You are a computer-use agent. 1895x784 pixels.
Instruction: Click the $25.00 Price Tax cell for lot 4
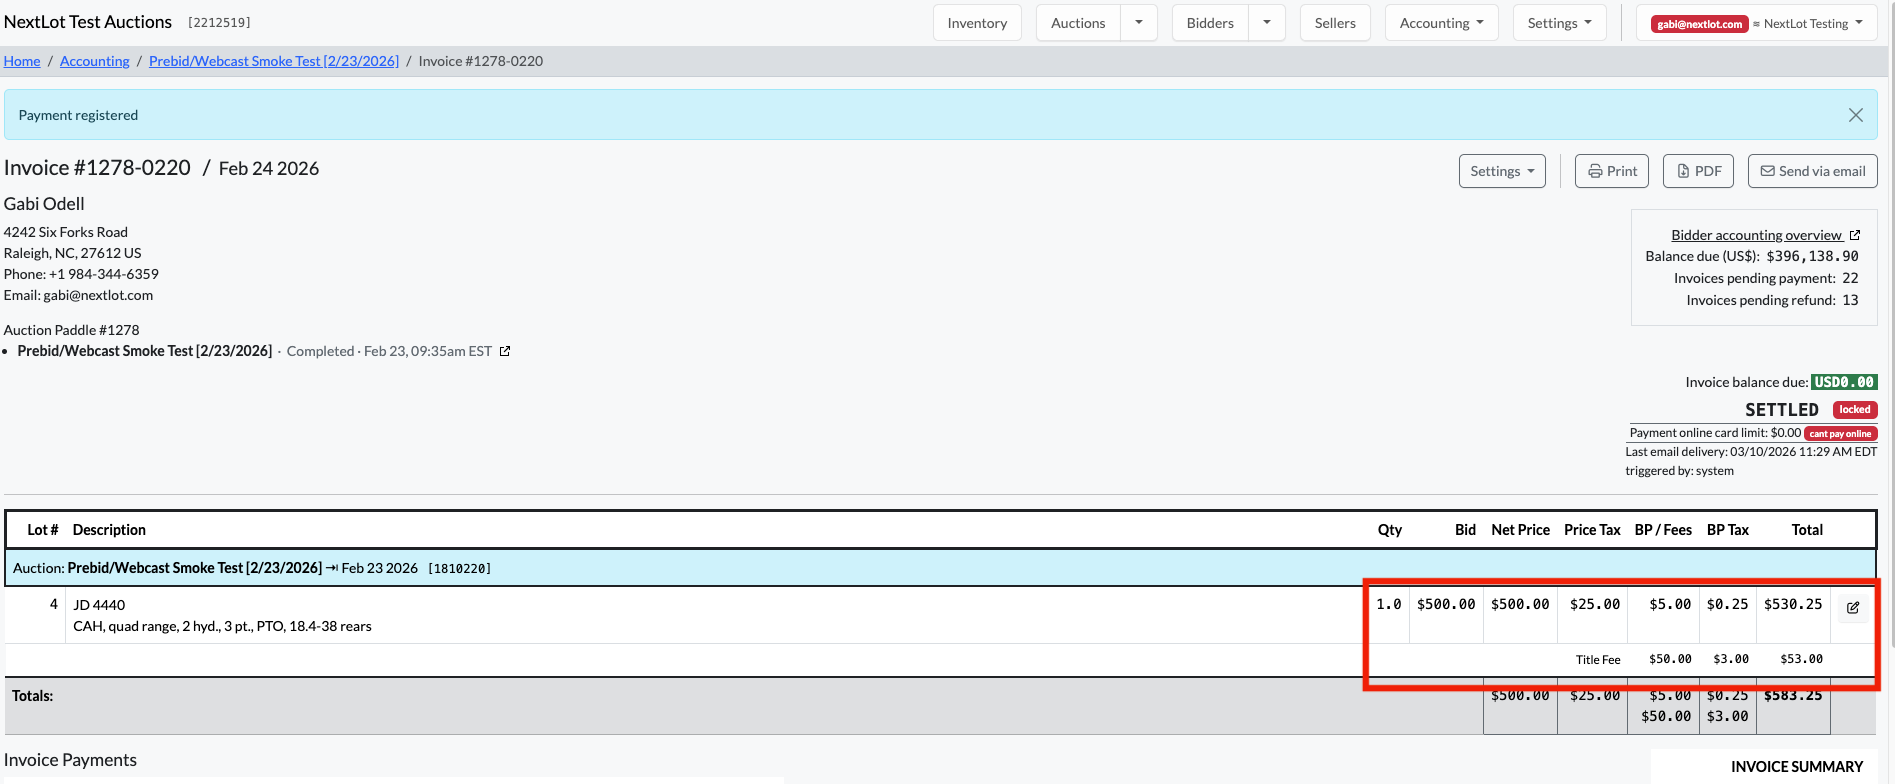coord(1595,604)
